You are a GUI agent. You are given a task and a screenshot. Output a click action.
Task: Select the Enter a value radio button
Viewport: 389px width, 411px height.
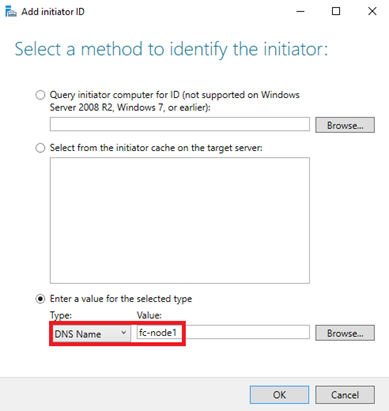40,299
